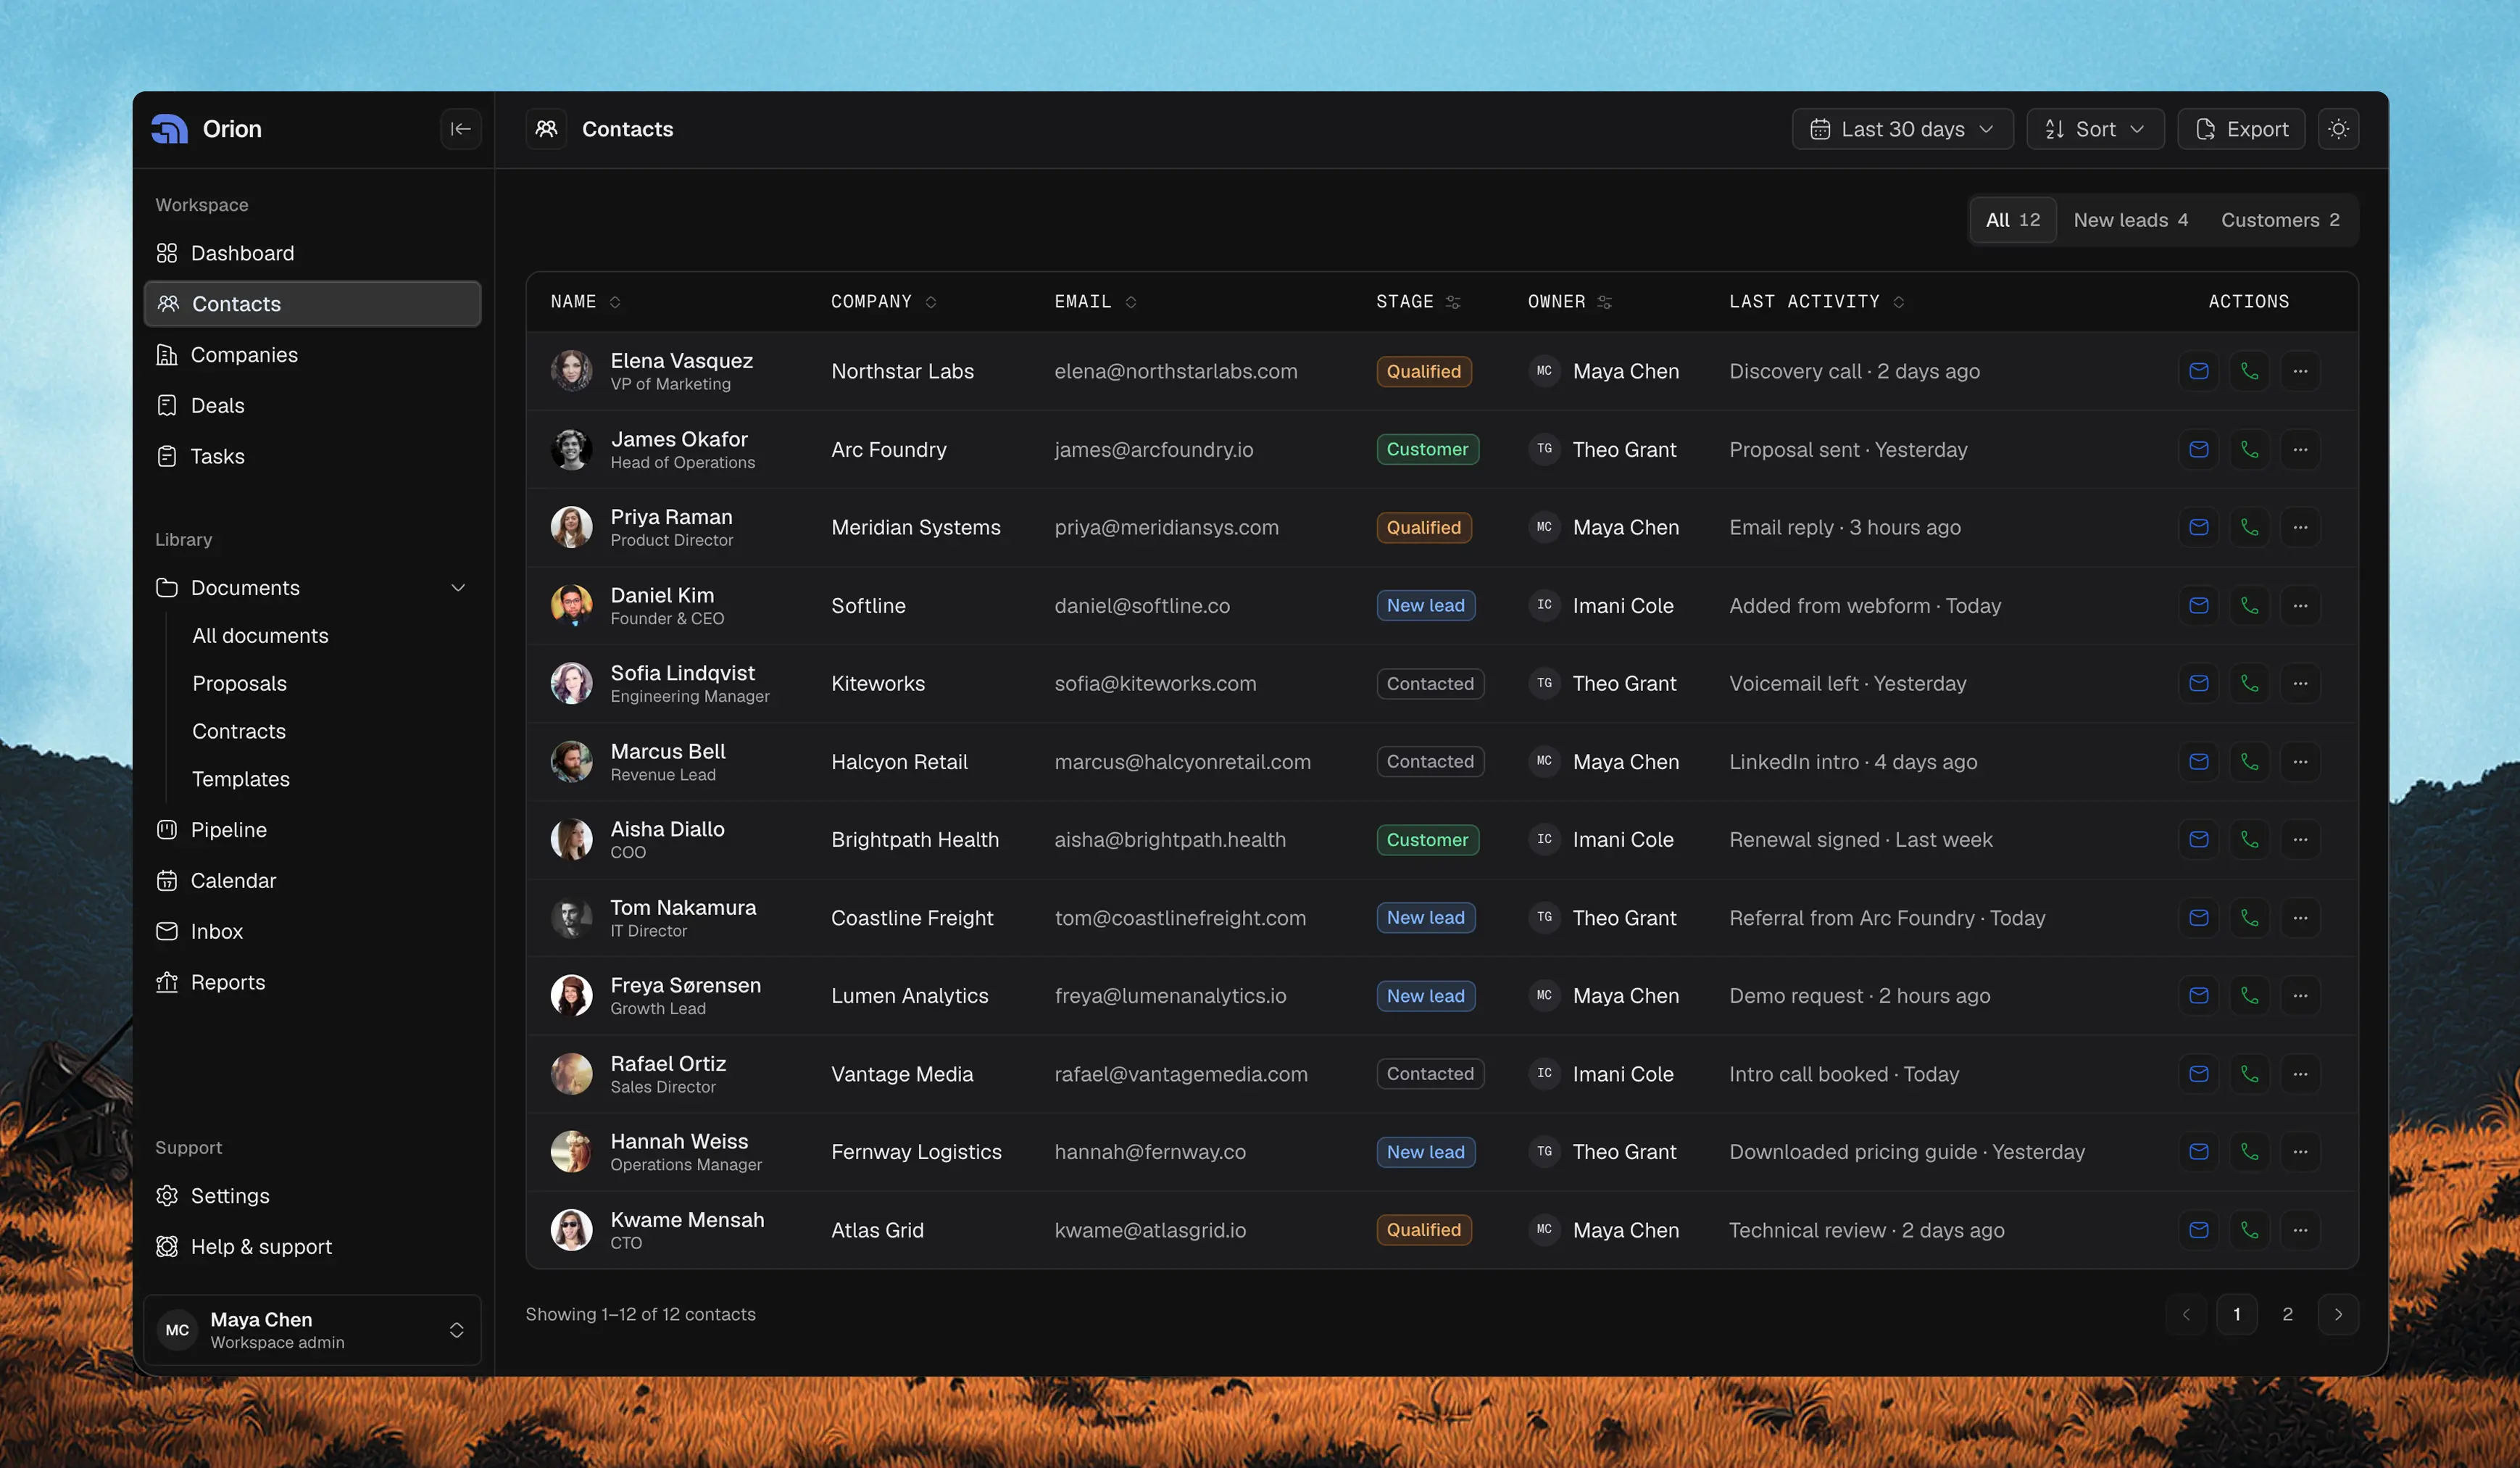The height and width of the screenshot is (1468, 2520).
Task: Open Companies in the sidebar
Action: [x=312, y=355]
